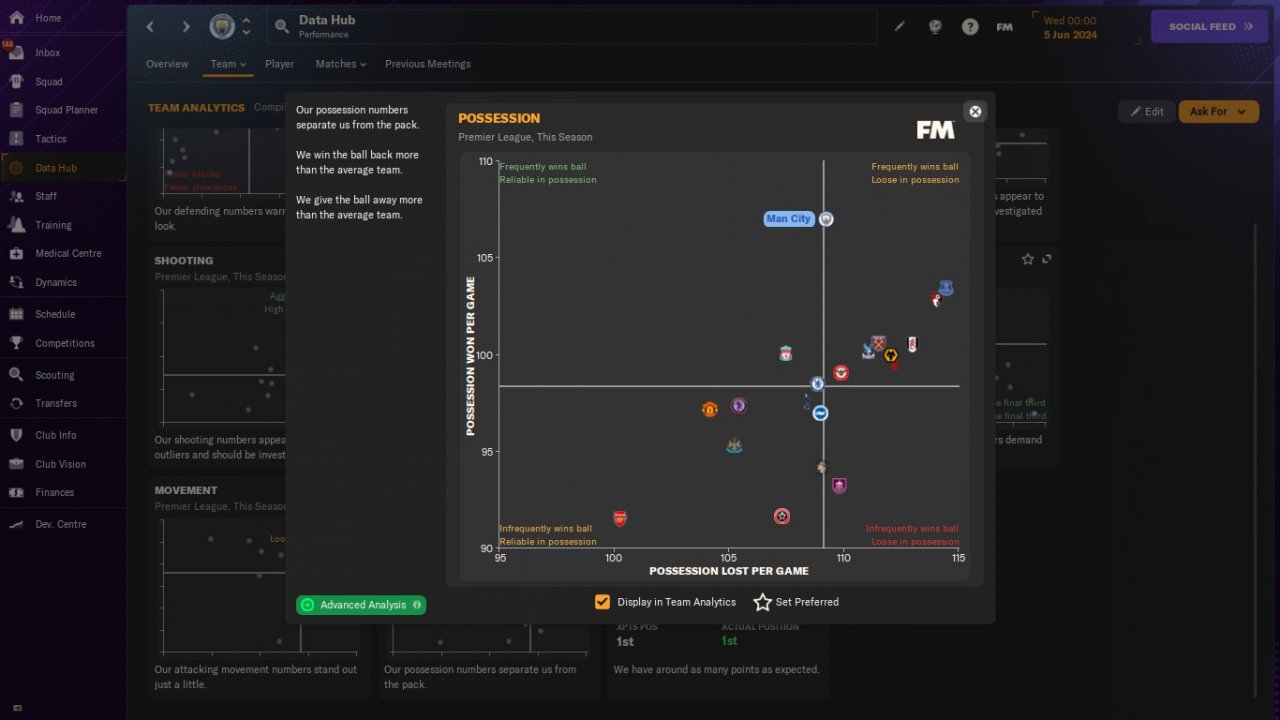Click the Man City label on the chart
The height and width of the screenshot is (720, 1280).
[x=789, y=219]
